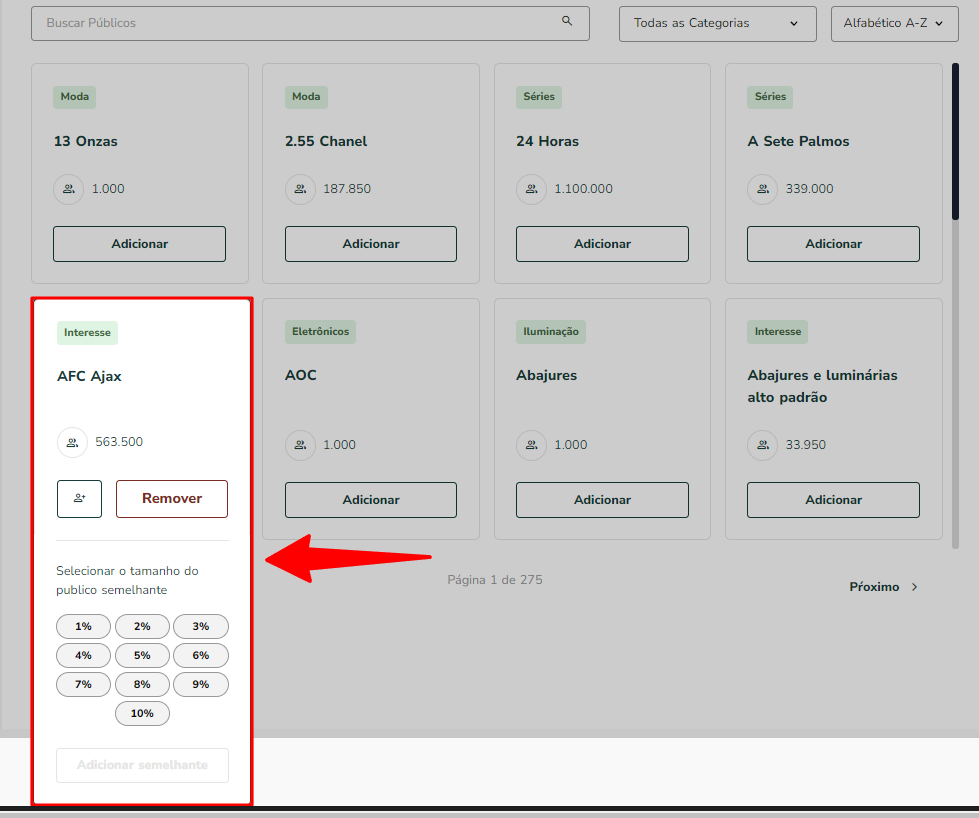Select 2% lookalike audience size
Image resolution: width=979 pixels, height=818 pixels.
click(x=142, y=626)
